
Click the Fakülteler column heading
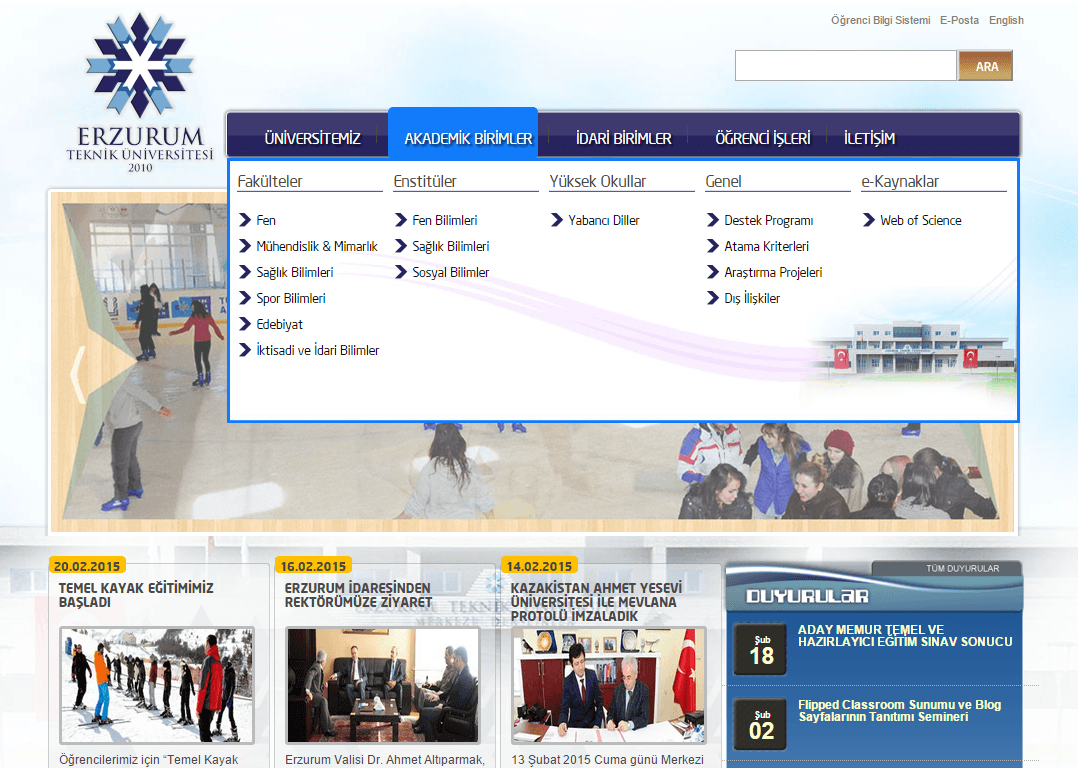(x=270, y=182)
